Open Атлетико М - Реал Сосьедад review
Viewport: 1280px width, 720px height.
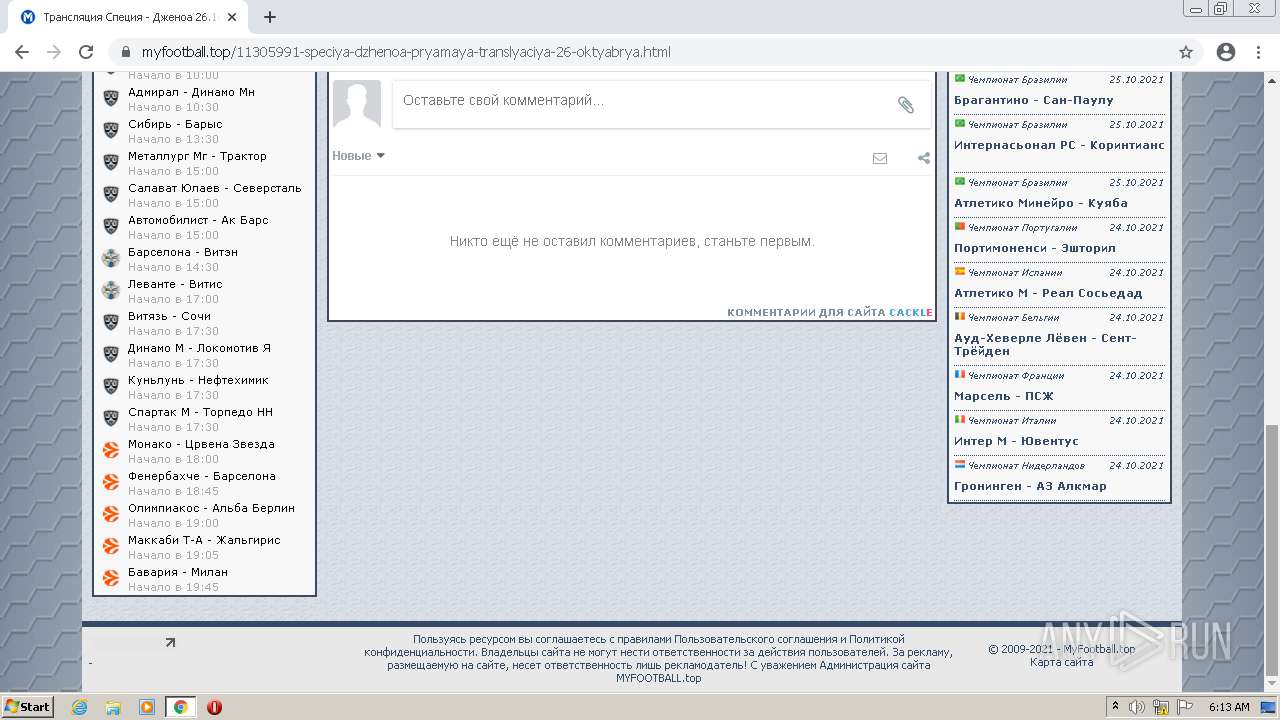pyautogui.click(x=1048, y=293)
